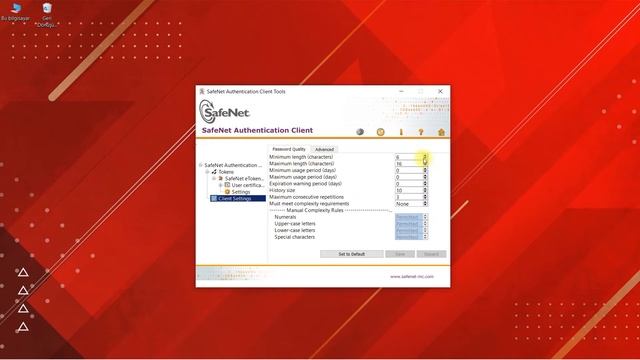The height and width of the screenshot is (360, 640).
Task: Collapse the SafeNet eToken tree node
Action: click(x=213, y=178)
